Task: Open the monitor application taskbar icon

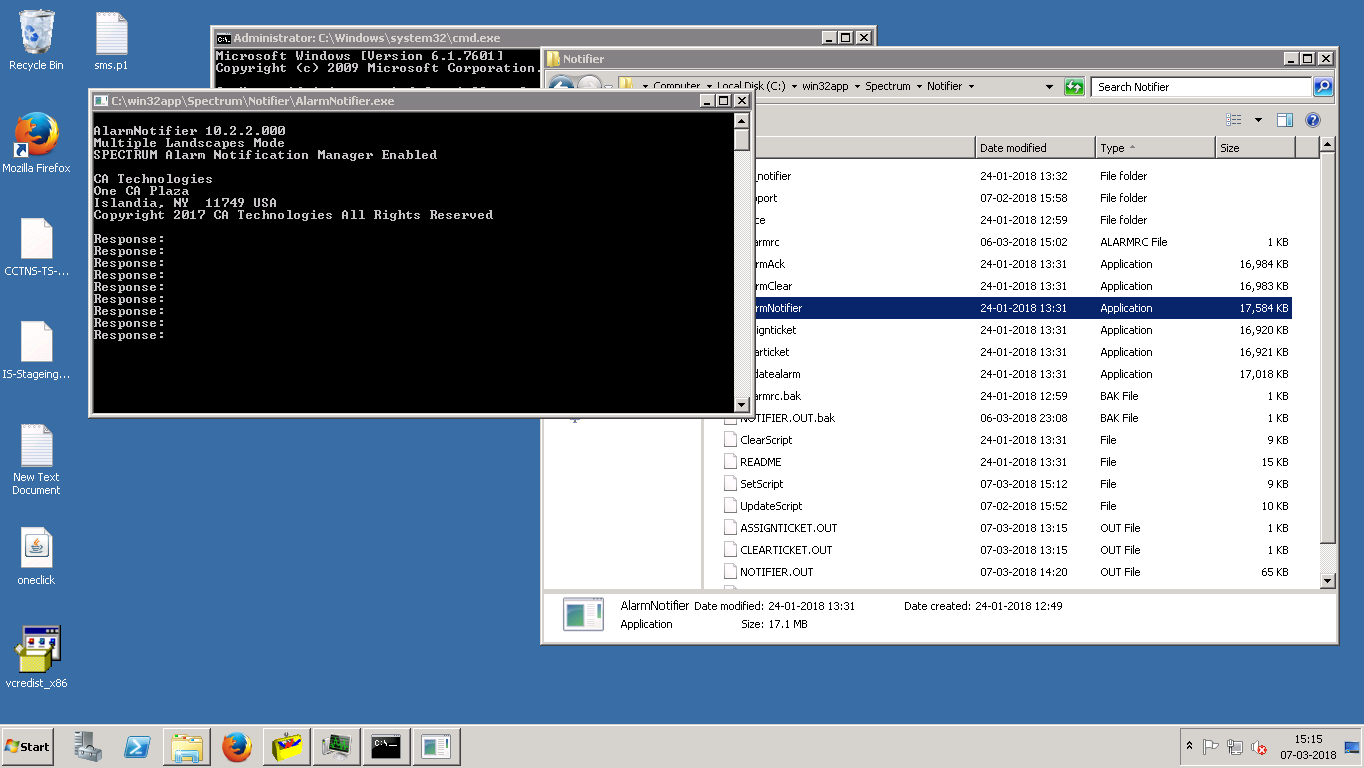Action: [x=337, y=746]
